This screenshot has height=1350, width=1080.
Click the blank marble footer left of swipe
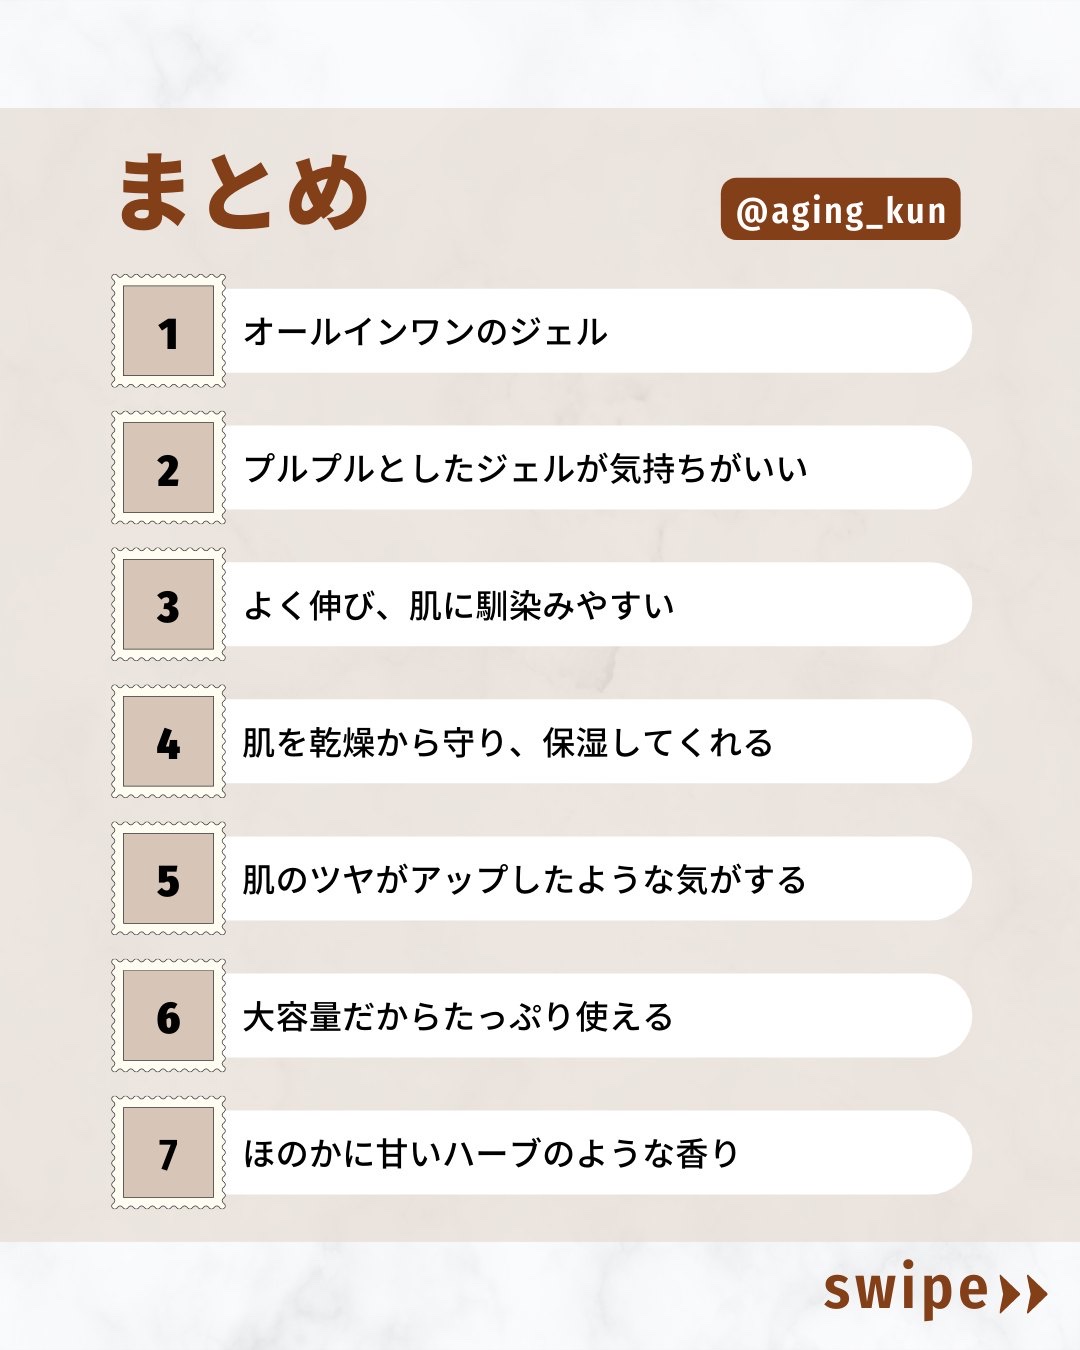(x=400, y=1296)
